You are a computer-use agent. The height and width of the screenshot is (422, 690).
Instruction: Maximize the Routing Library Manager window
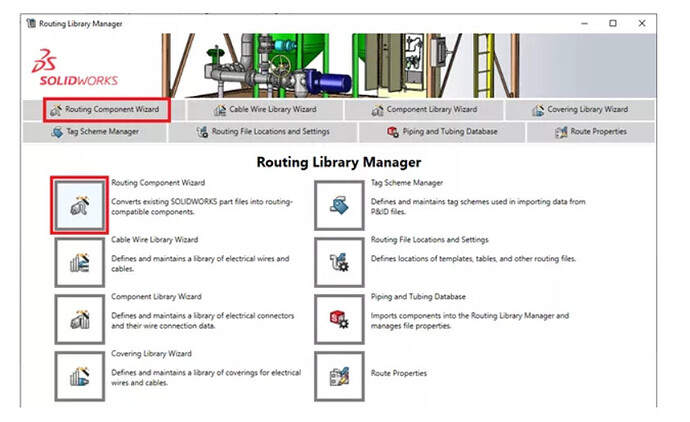[613, 23]
